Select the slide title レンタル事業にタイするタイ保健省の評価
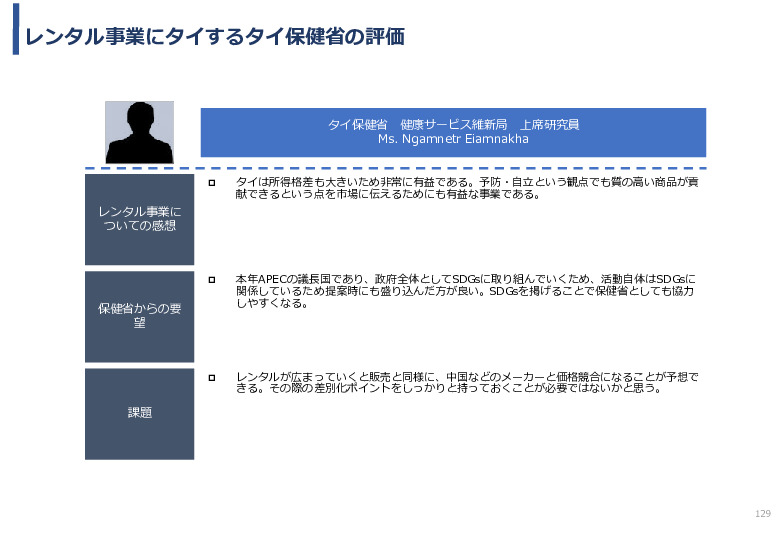Screen dimensions: 780x540 [214, 36]
